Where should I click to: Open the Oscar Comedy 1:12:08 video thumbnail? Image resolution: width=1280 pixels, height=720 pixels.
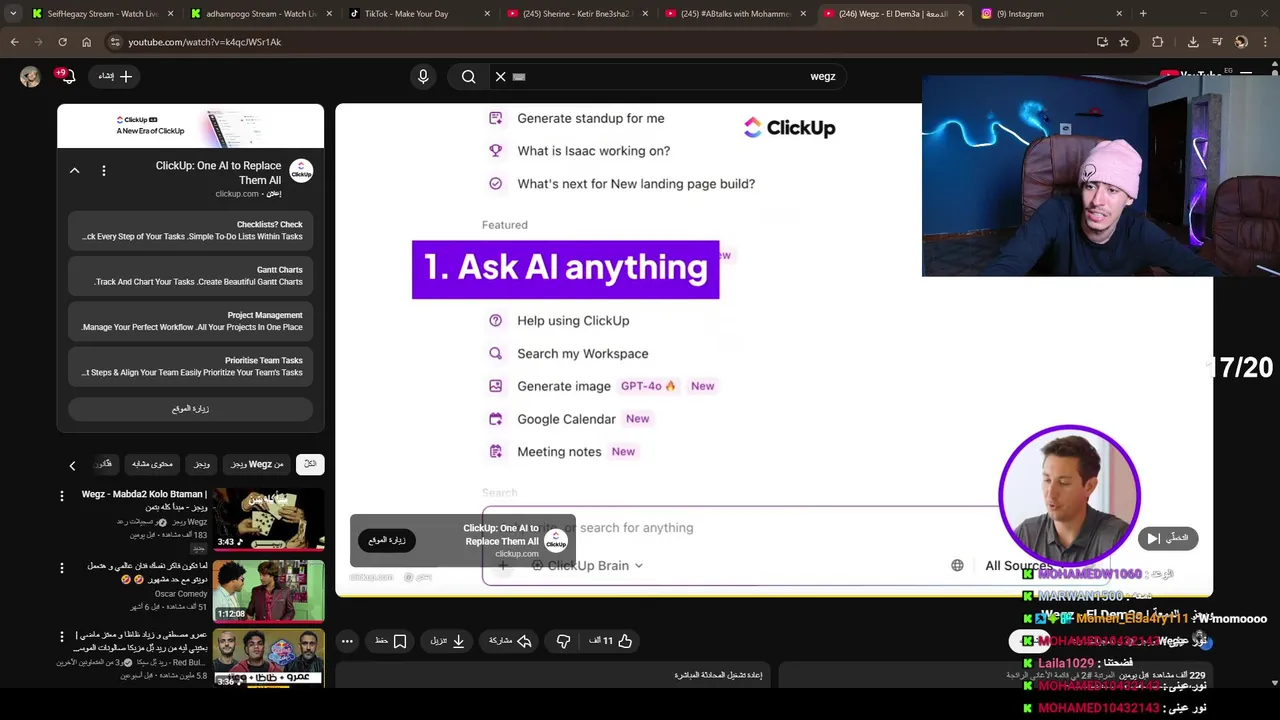point(268,591)
